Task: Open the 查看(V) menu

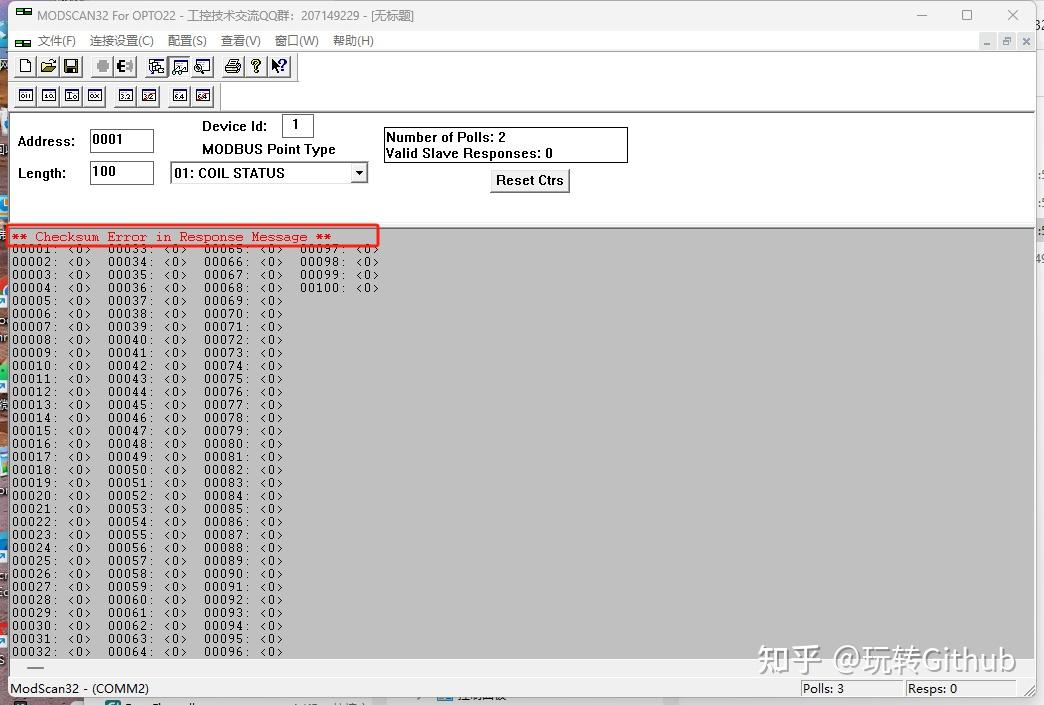Action: (x=240, y=41)
